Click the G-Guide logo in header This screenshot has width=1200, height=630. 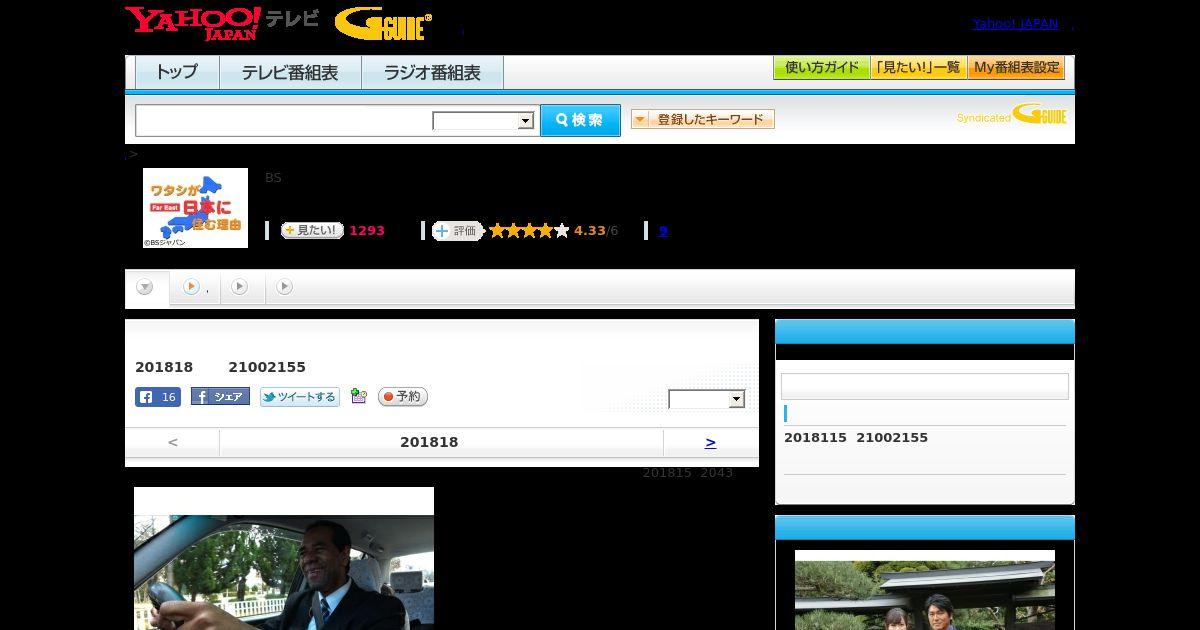coord(383,23)
